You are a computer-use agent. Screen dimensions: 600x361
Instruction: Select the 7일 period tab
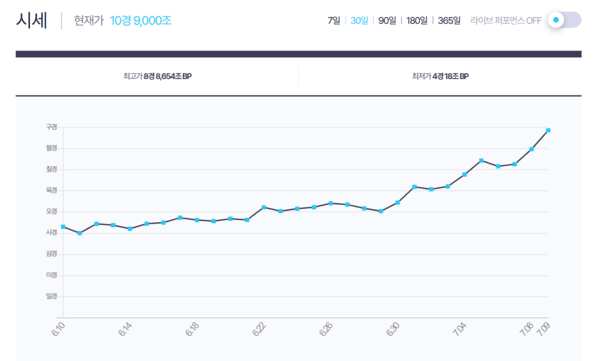[334, 20]
